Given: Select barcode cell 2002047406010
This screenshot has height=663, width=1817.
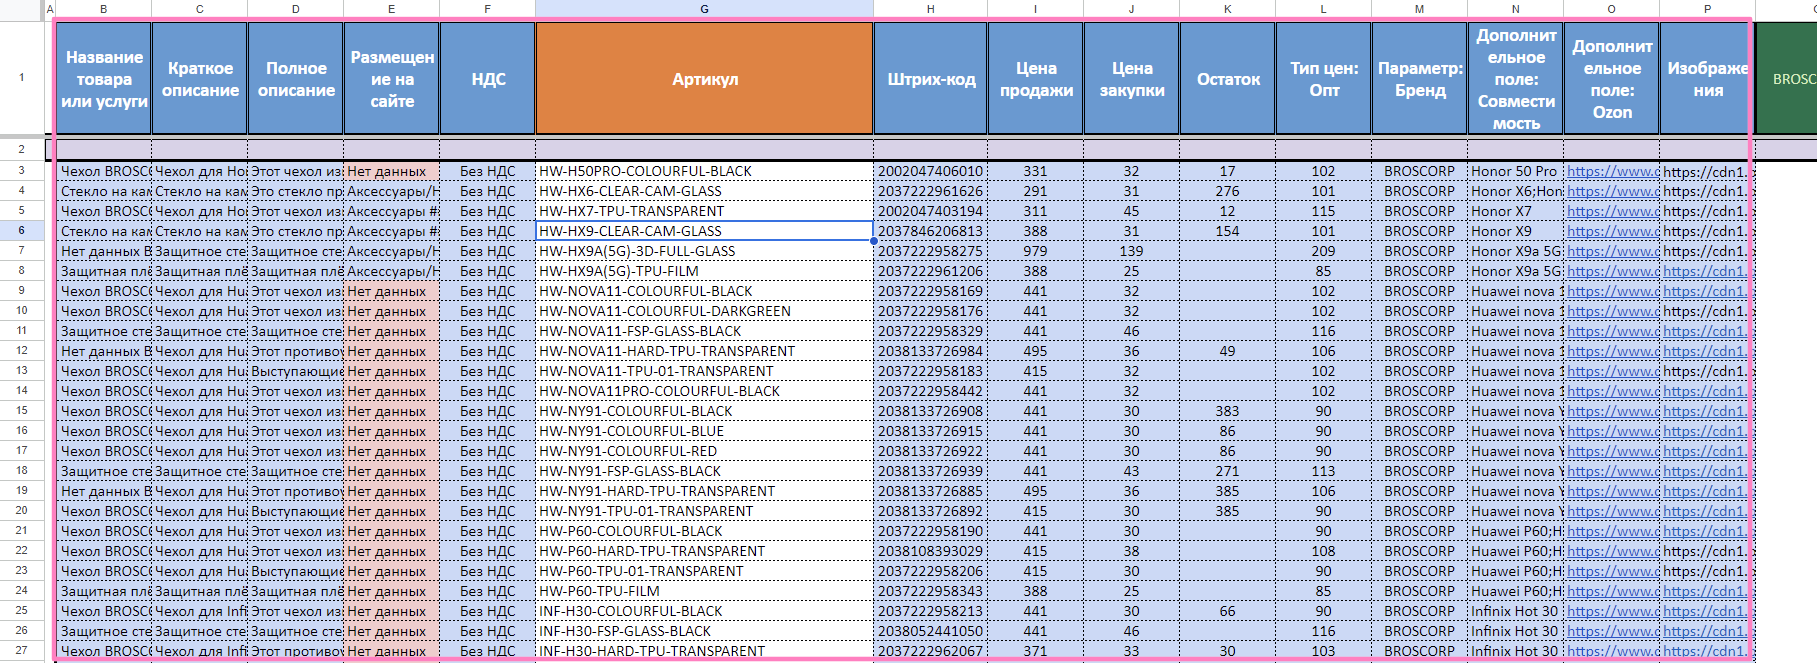Looking at the screenshot, I should click(930, 171).
